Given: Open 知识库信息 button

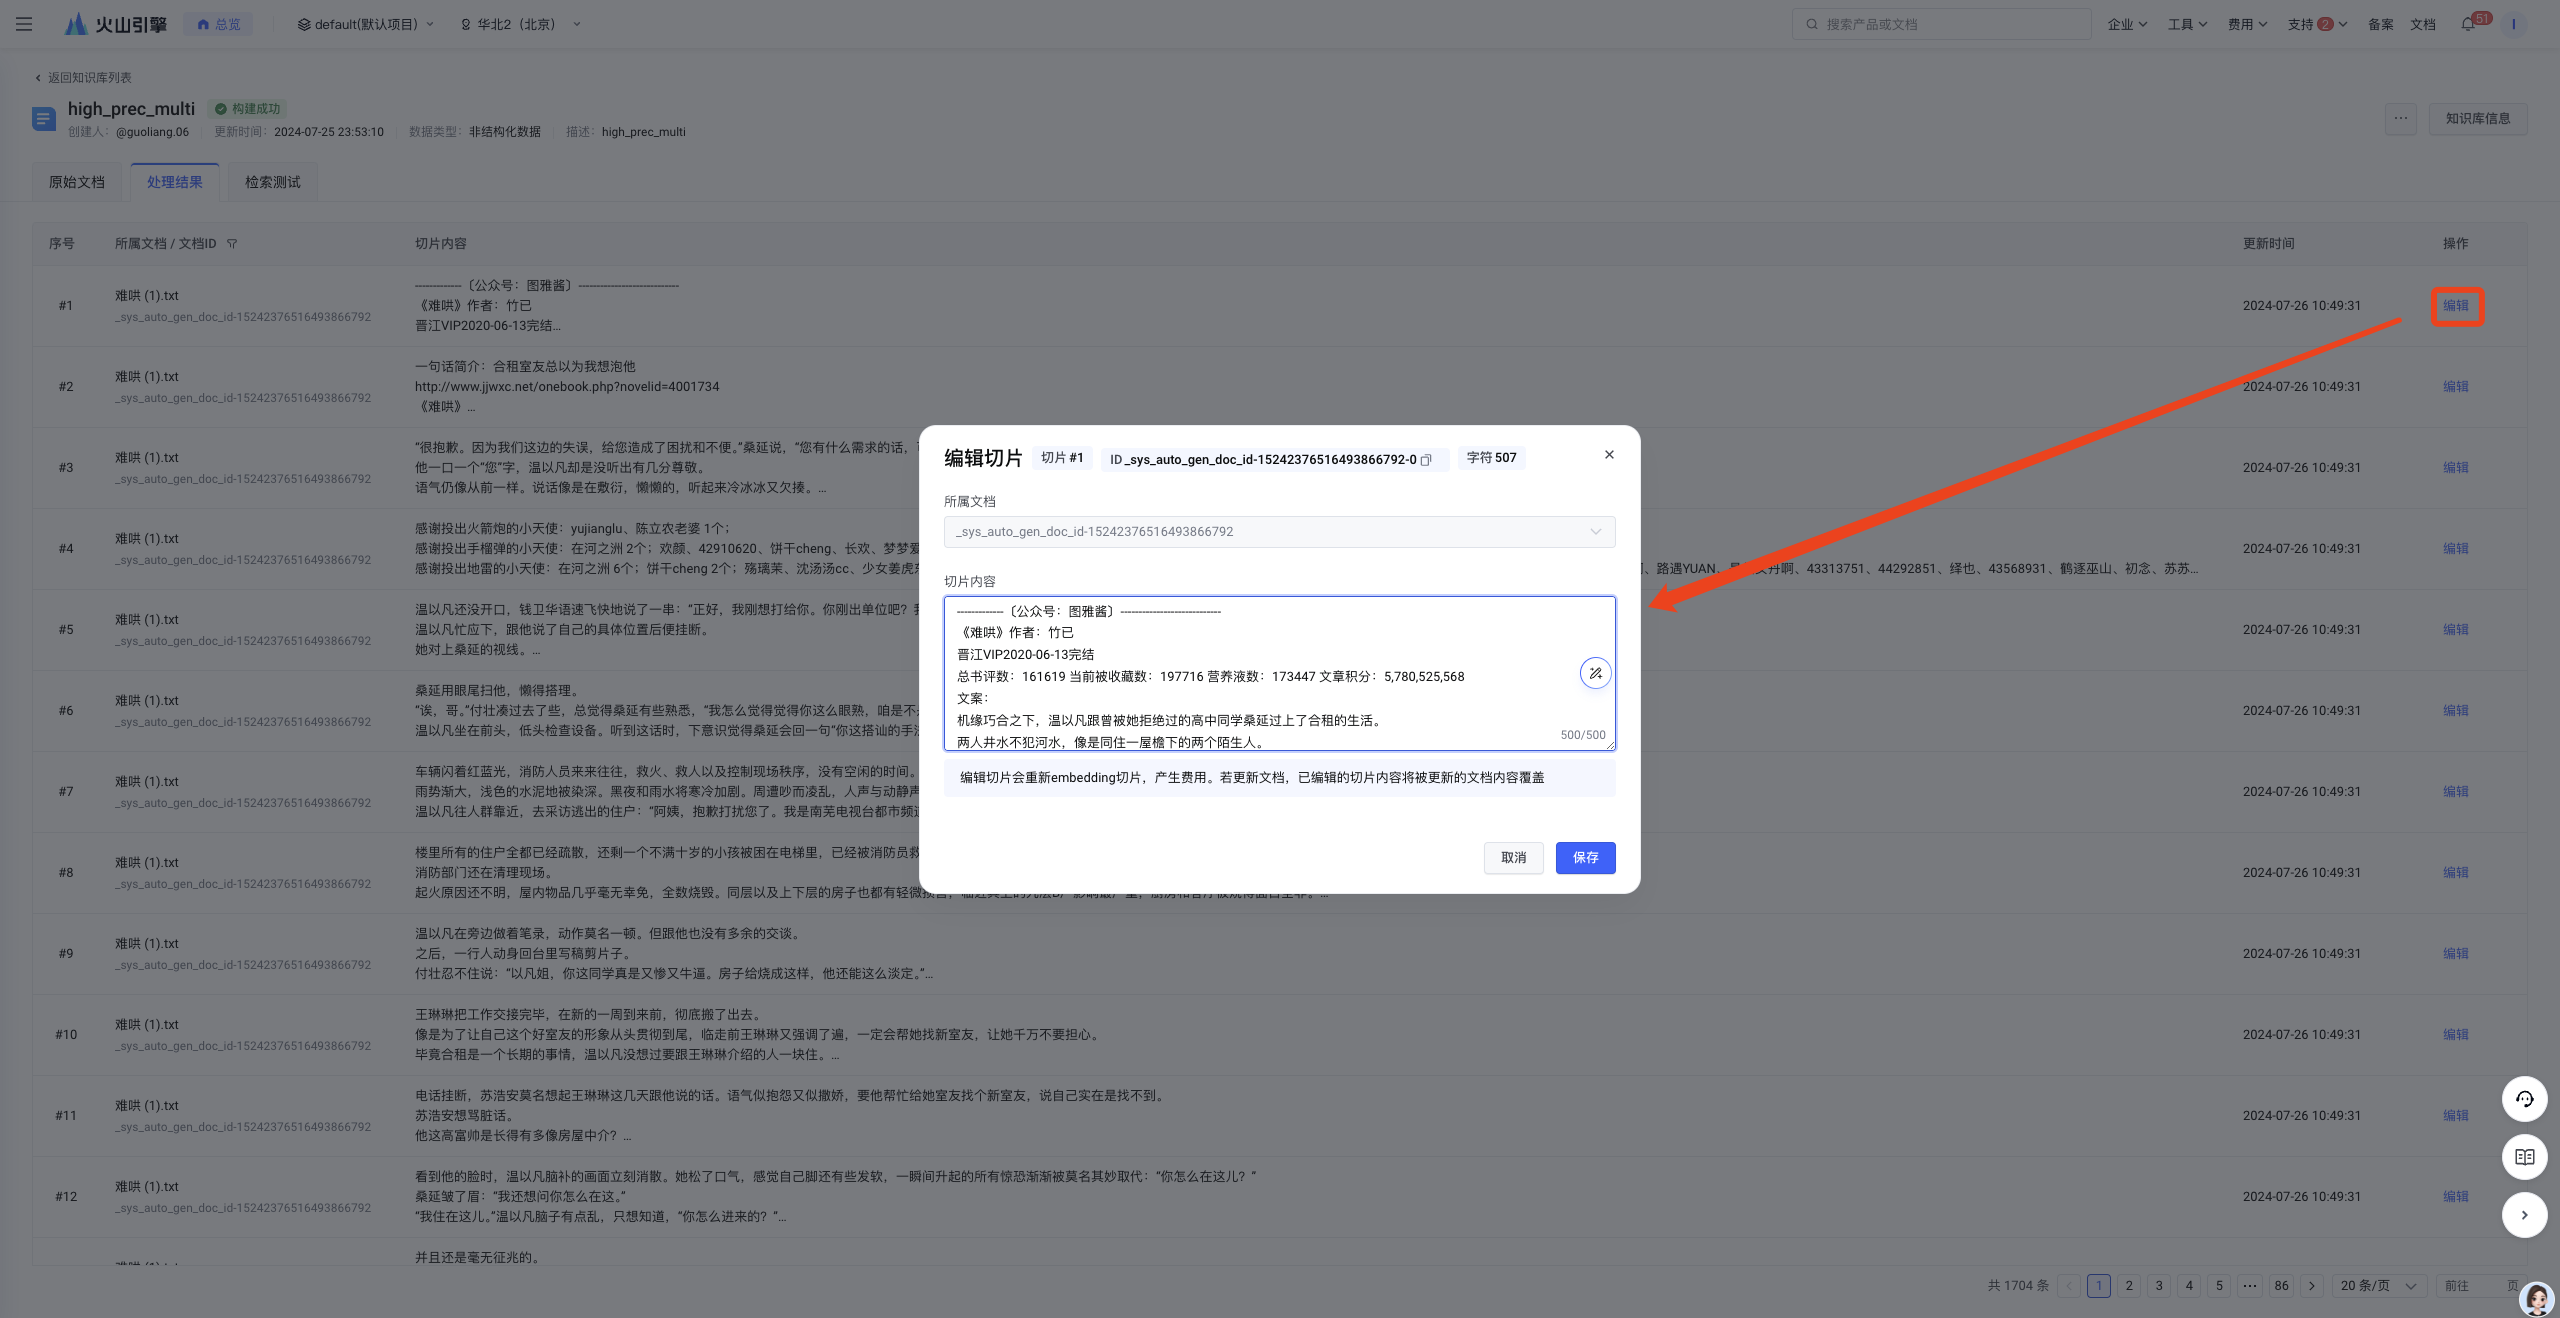Looking at the screenshot, I should [2477, 118].
